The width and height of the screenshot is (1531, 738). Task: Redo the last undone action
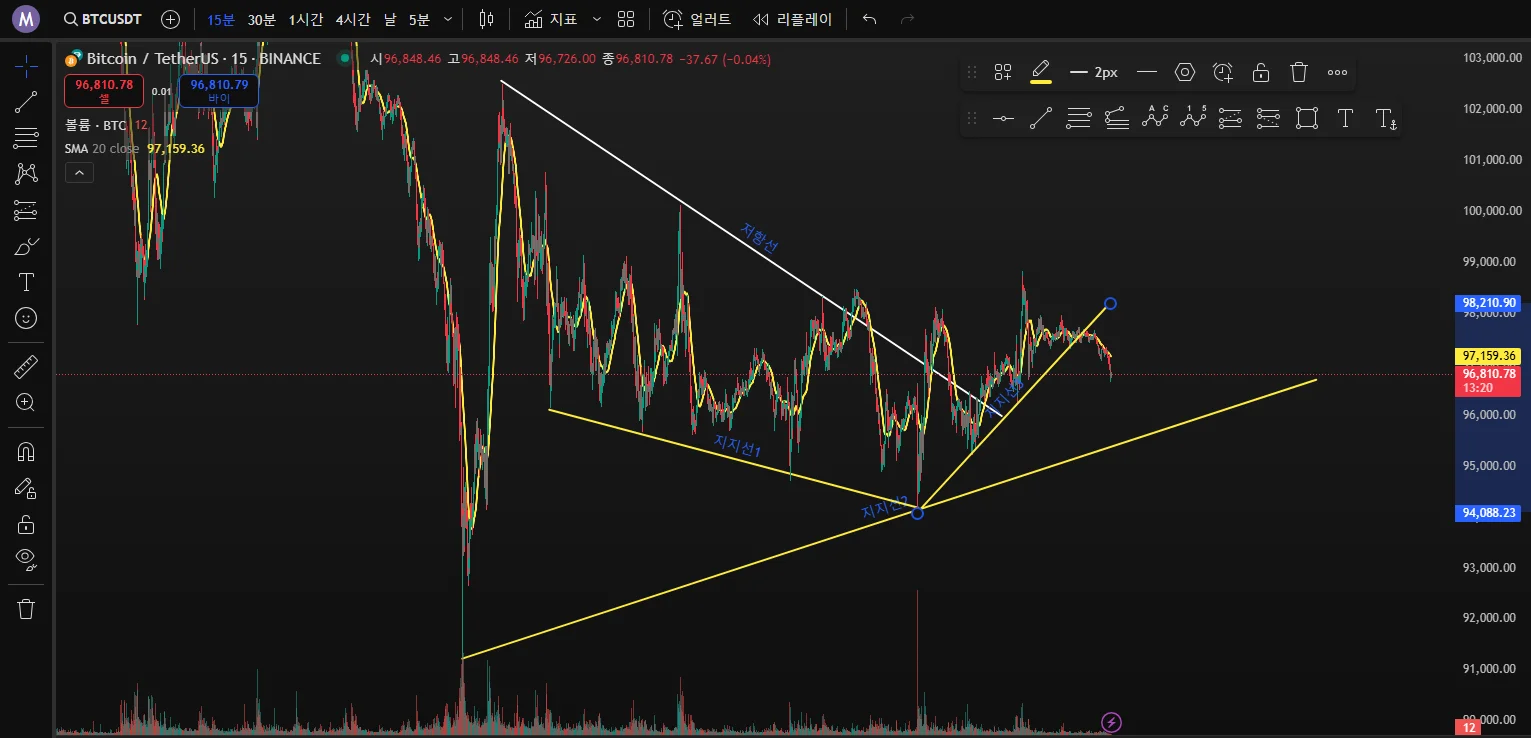907,19
